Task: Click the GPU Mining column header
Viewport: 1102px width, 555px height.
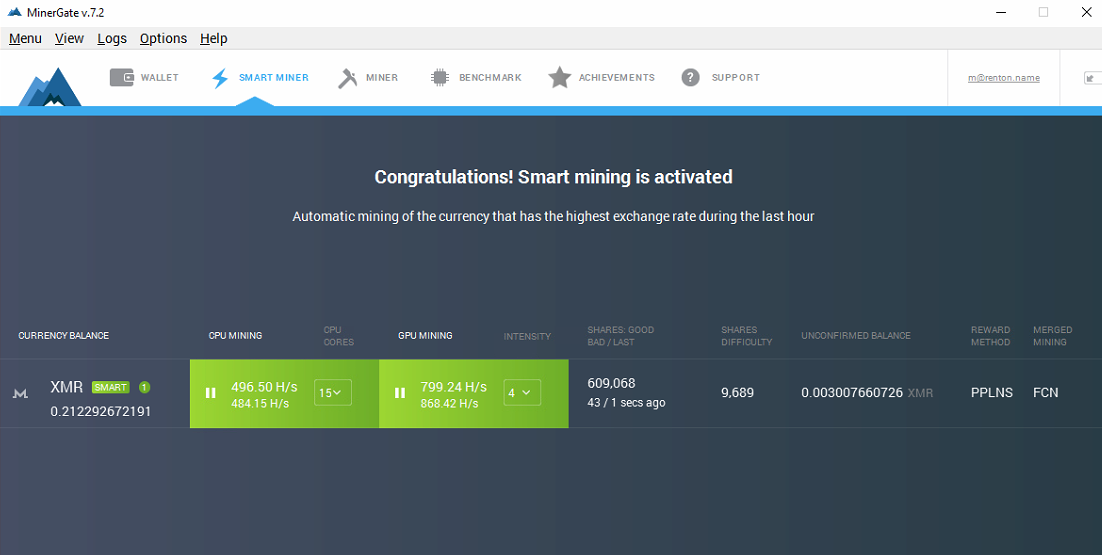Action: [x=425, y=336]
